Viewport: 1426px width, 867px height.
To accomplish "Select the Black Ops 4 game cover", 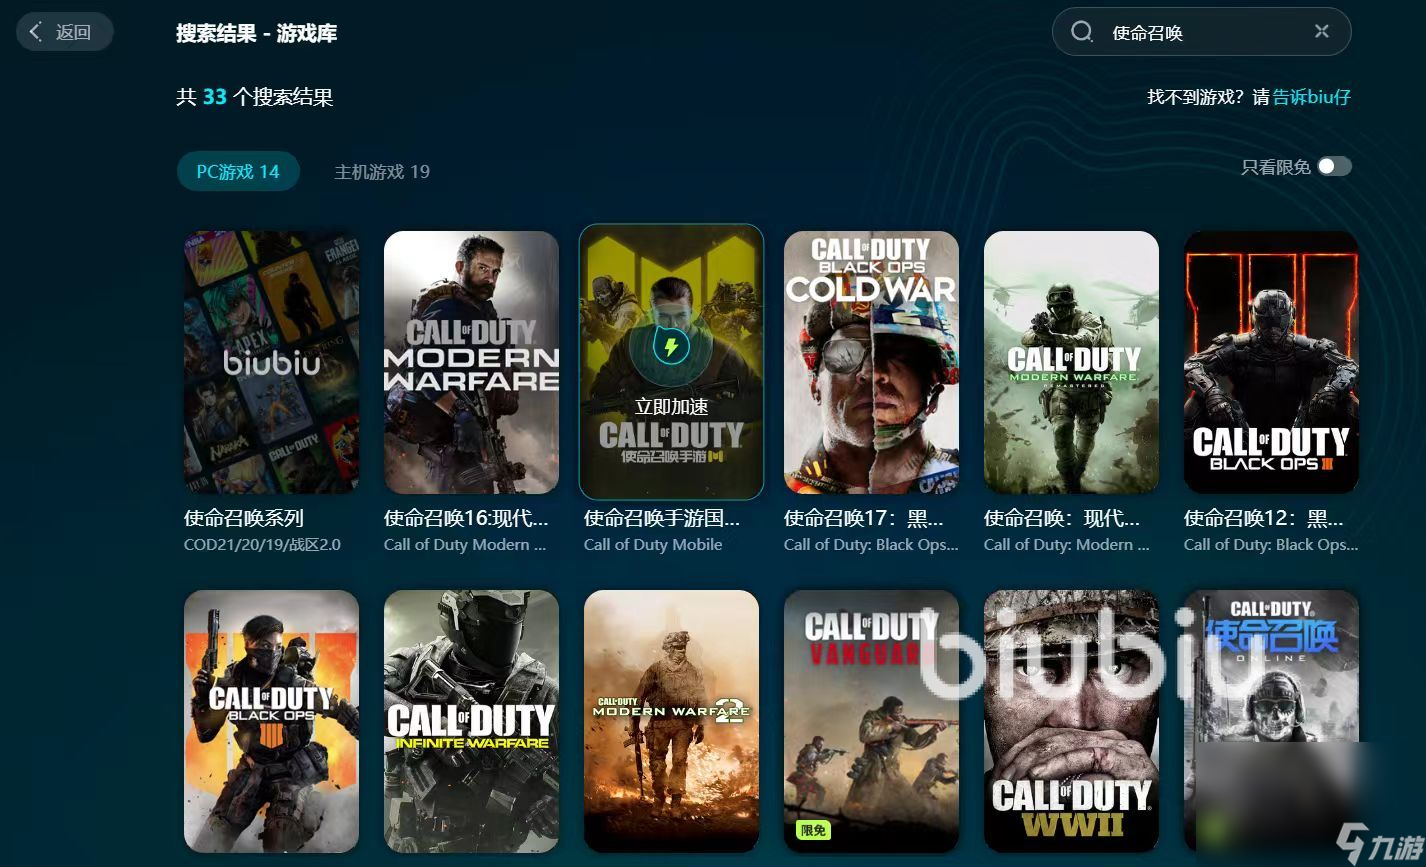I will 271,720.
